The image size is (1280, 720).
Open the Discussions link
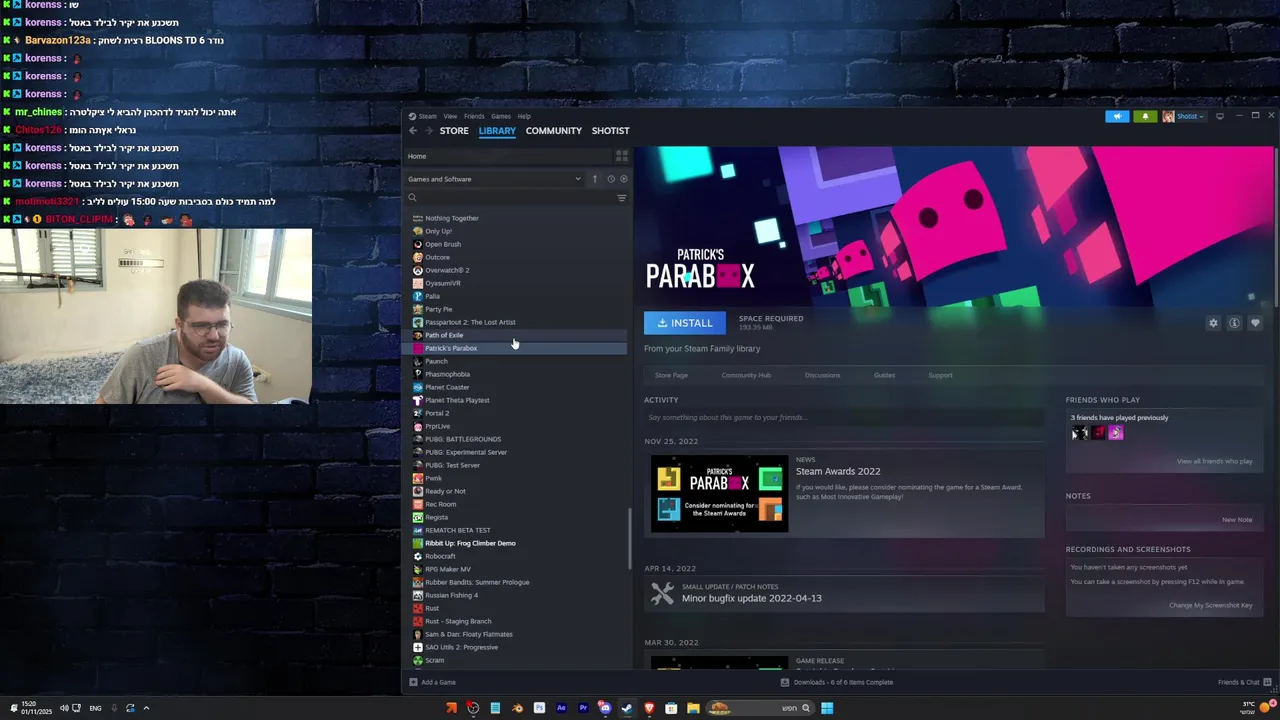pyautogui.click(x=822, y=375)
